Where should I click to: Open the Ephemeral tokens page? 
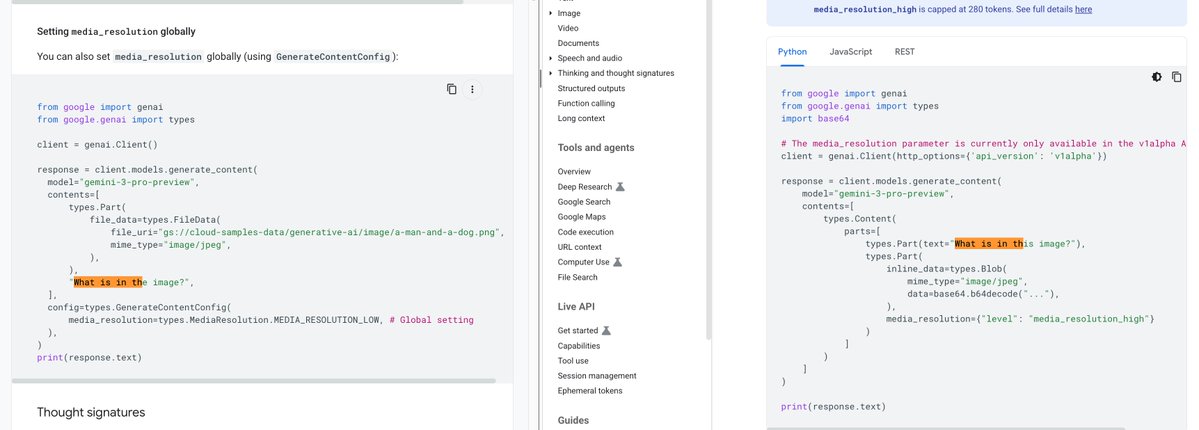pos(590,391)
